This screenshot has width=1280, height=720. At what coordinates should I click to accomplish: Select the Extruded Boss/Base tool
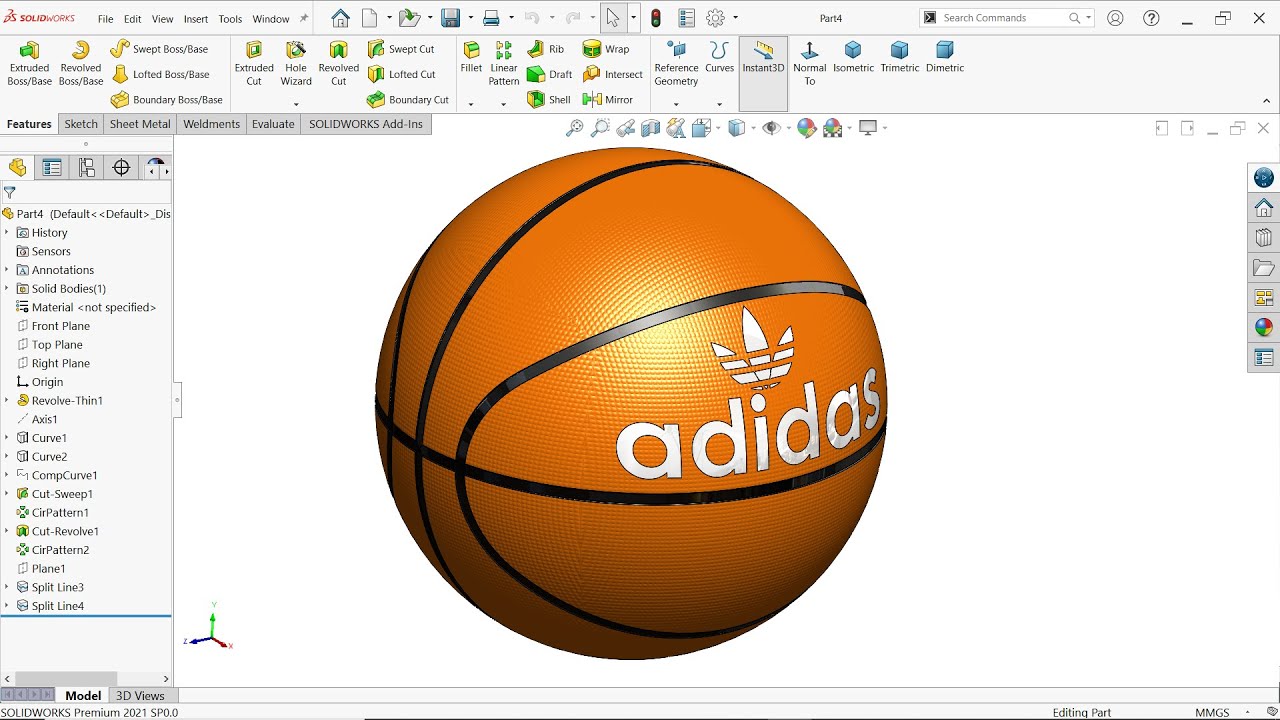(29, 63)
